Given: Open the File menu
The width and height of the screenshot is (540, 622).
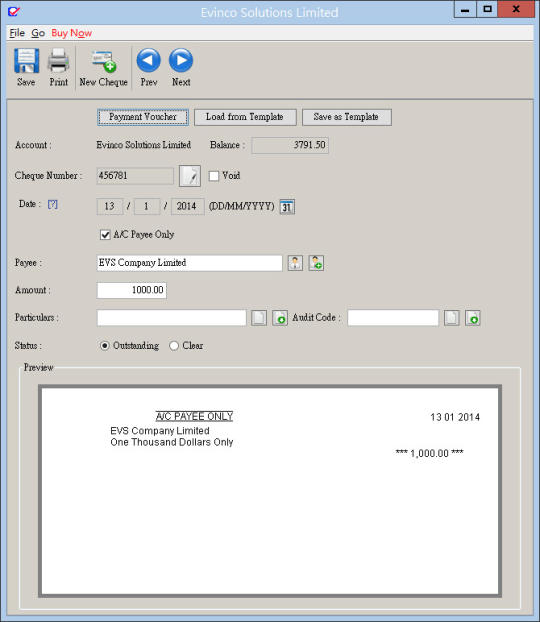Looking at the screenshot, I should (x=17, y=33).
